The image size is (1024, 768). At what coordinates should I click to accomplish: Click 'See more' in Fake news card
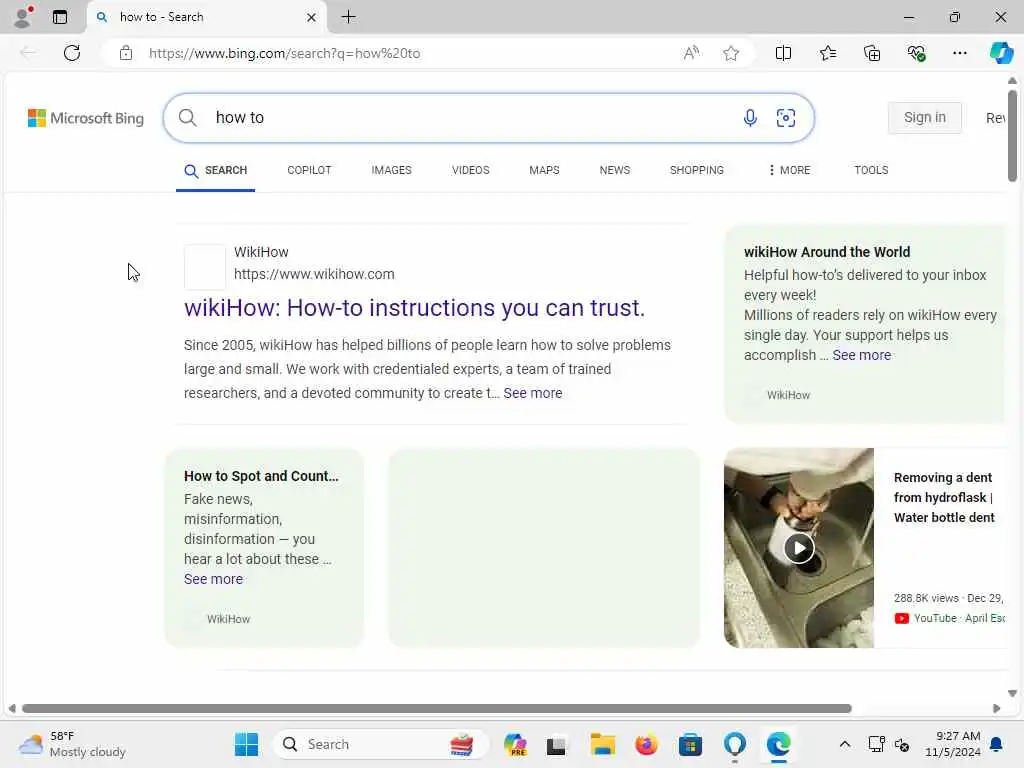click(214, 579)
